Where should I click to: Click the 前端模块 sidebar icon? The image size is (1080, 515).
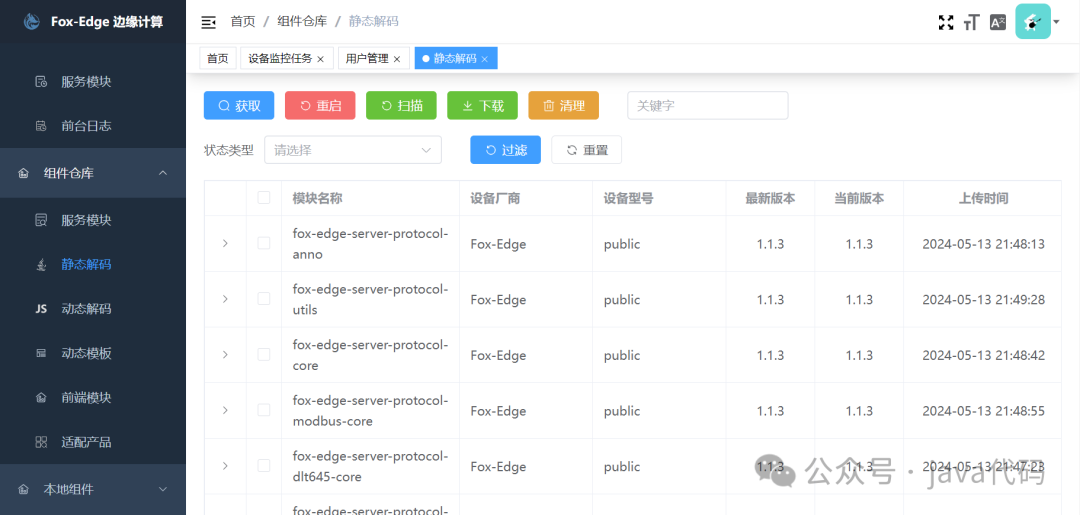(x=41, y=398)
